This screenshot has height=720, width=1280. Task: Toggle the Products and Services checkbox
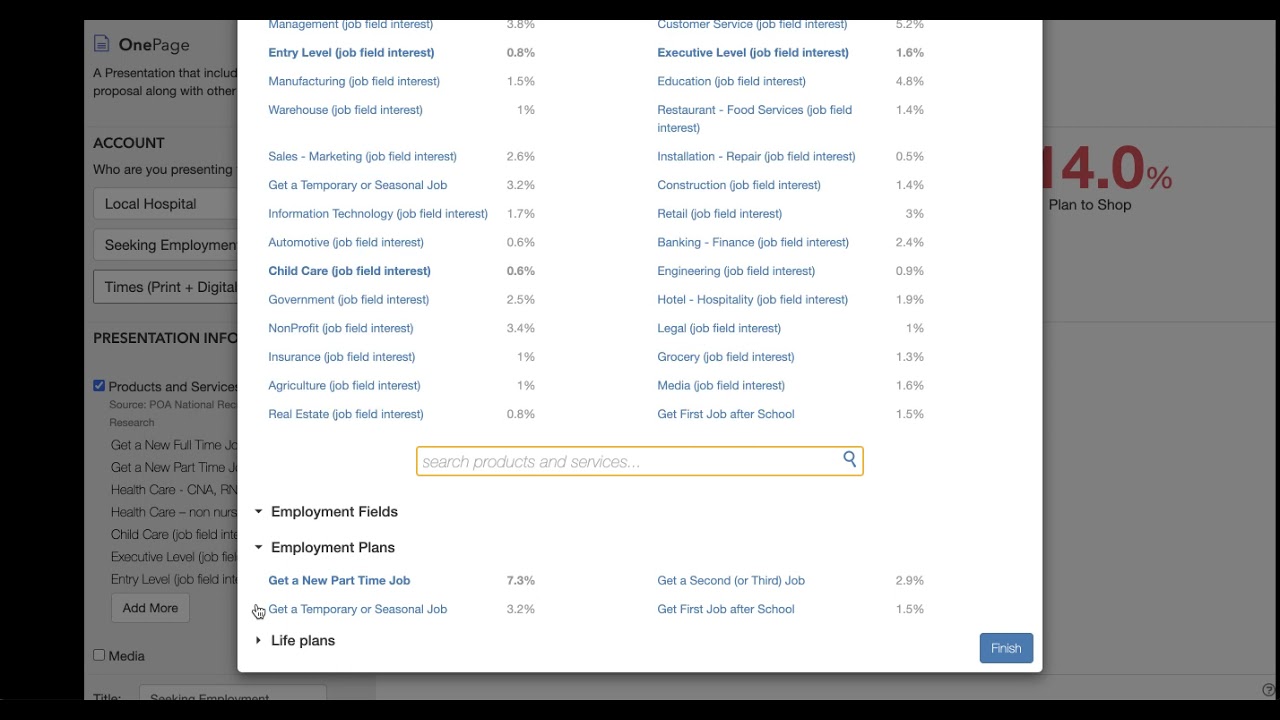tap(99, 385)
